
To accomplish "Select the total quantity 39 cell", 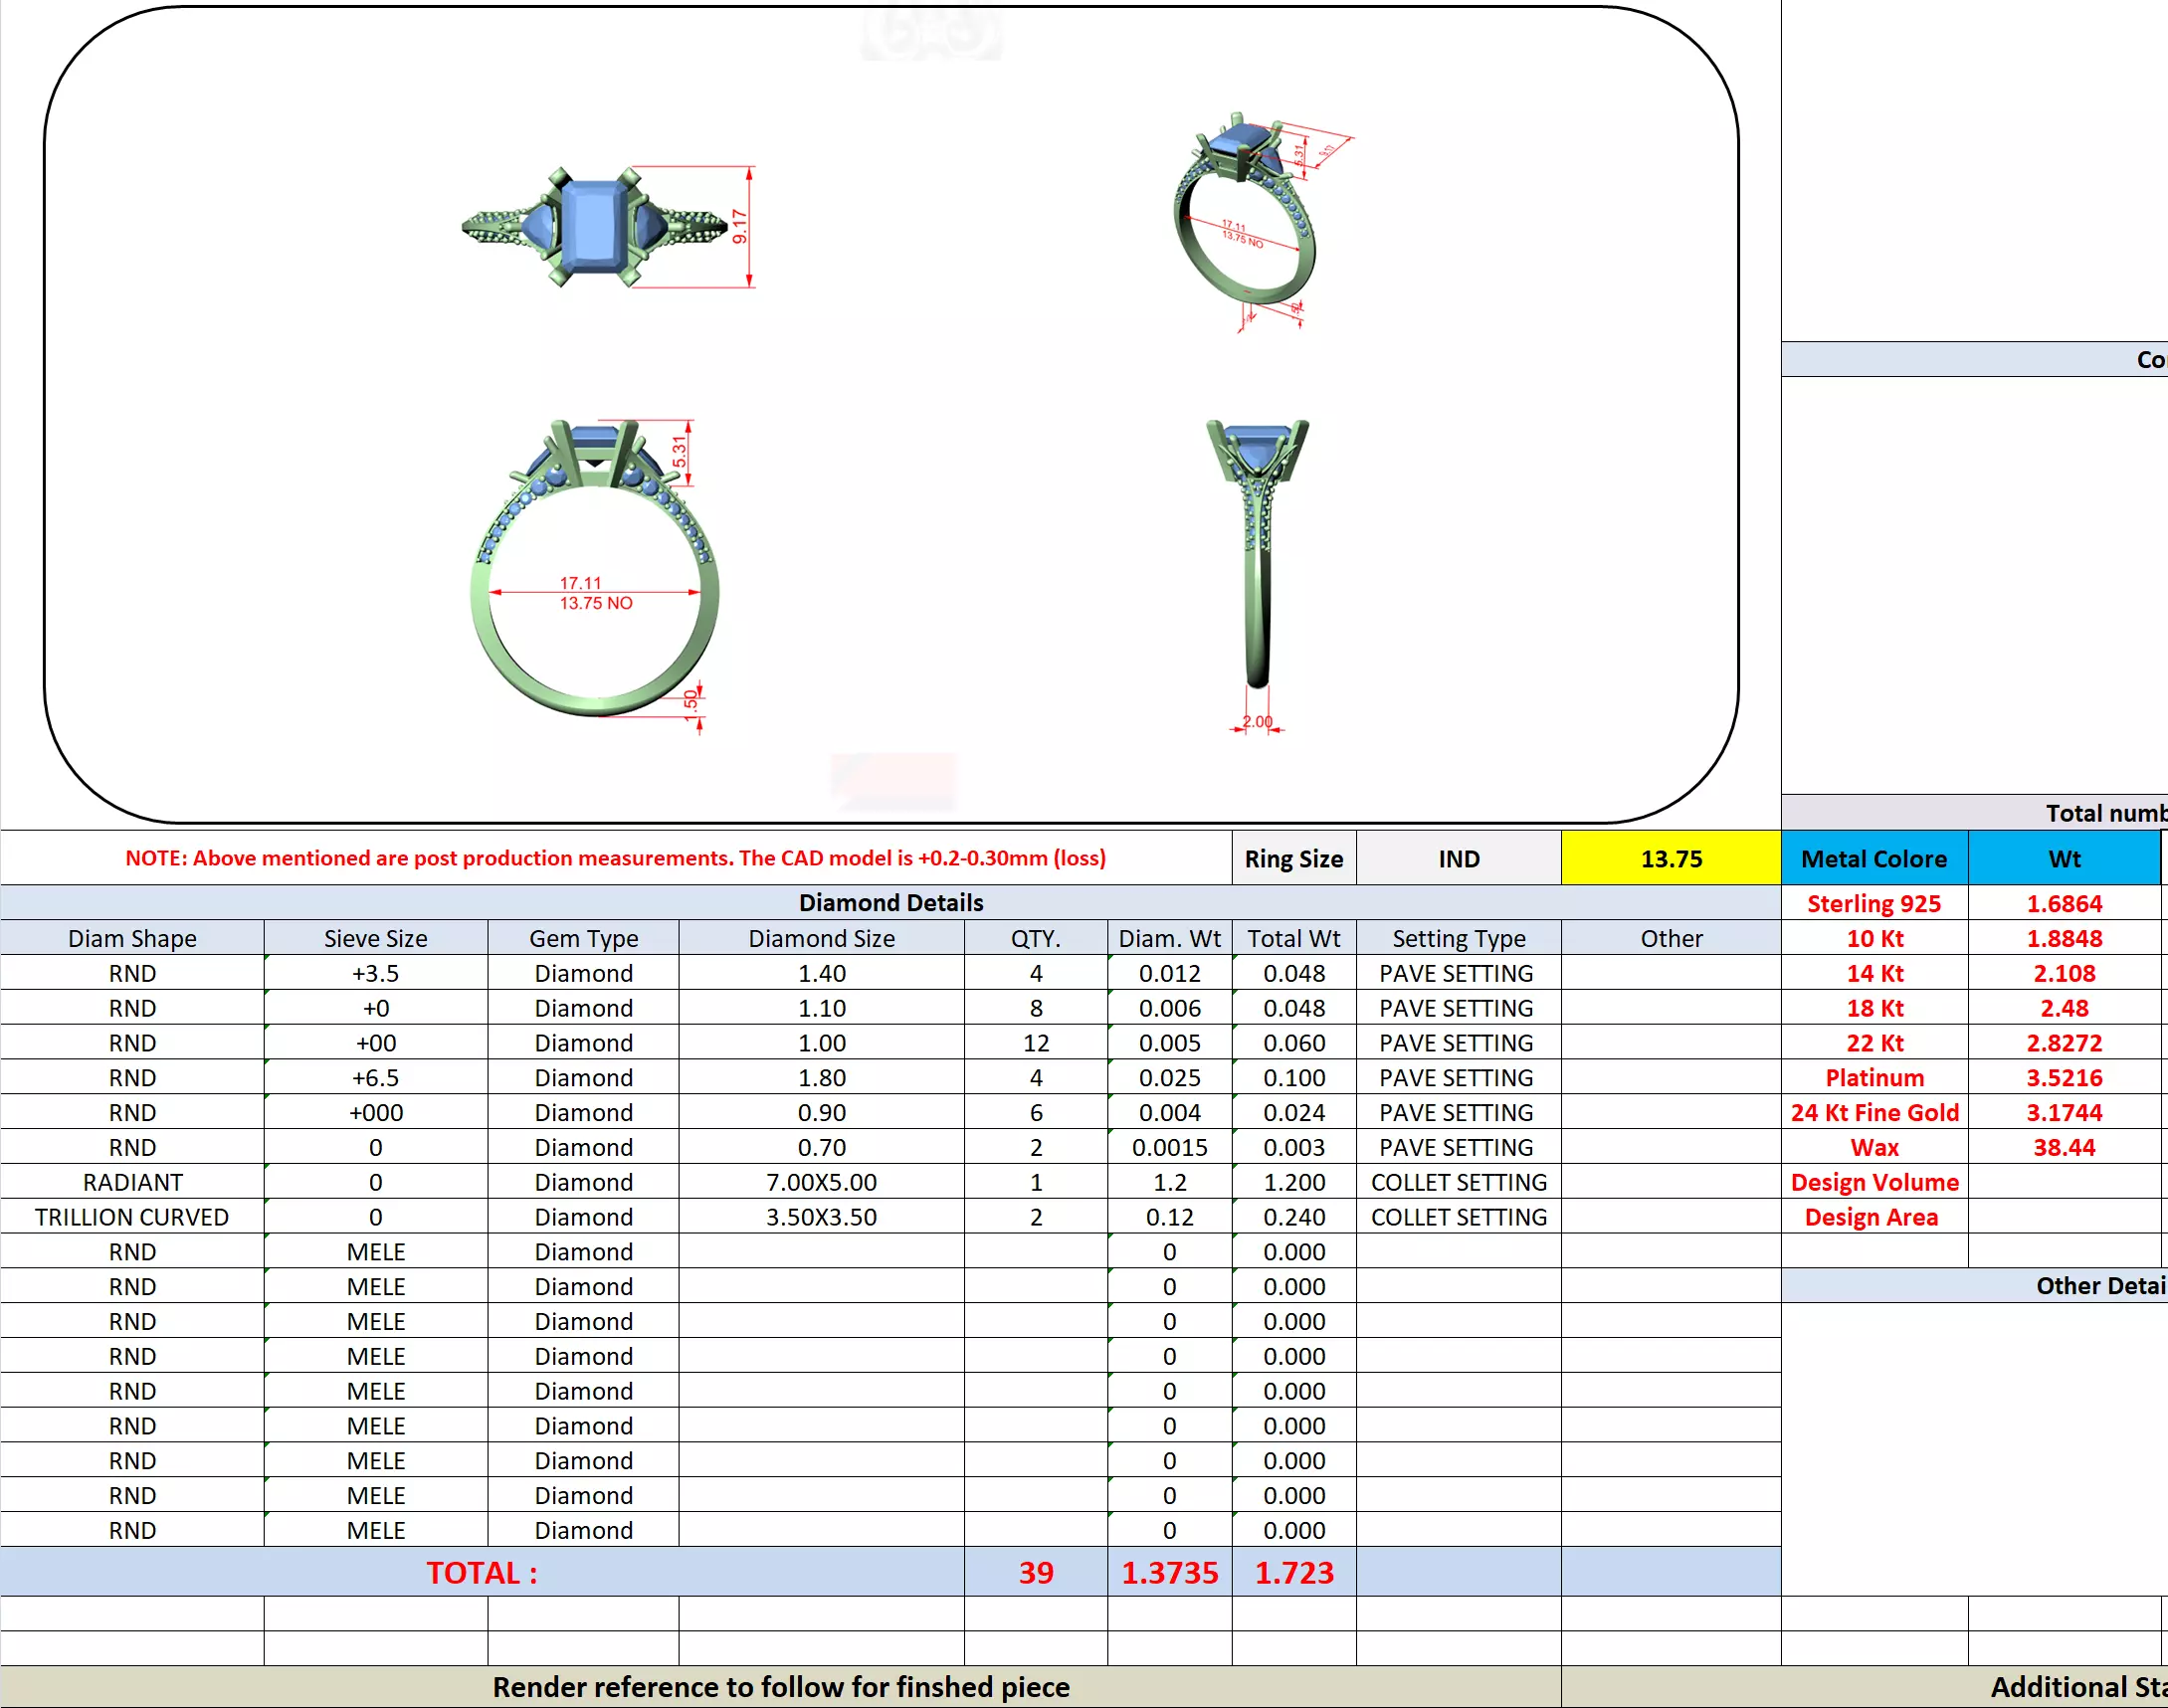I will point(1035,1572).
